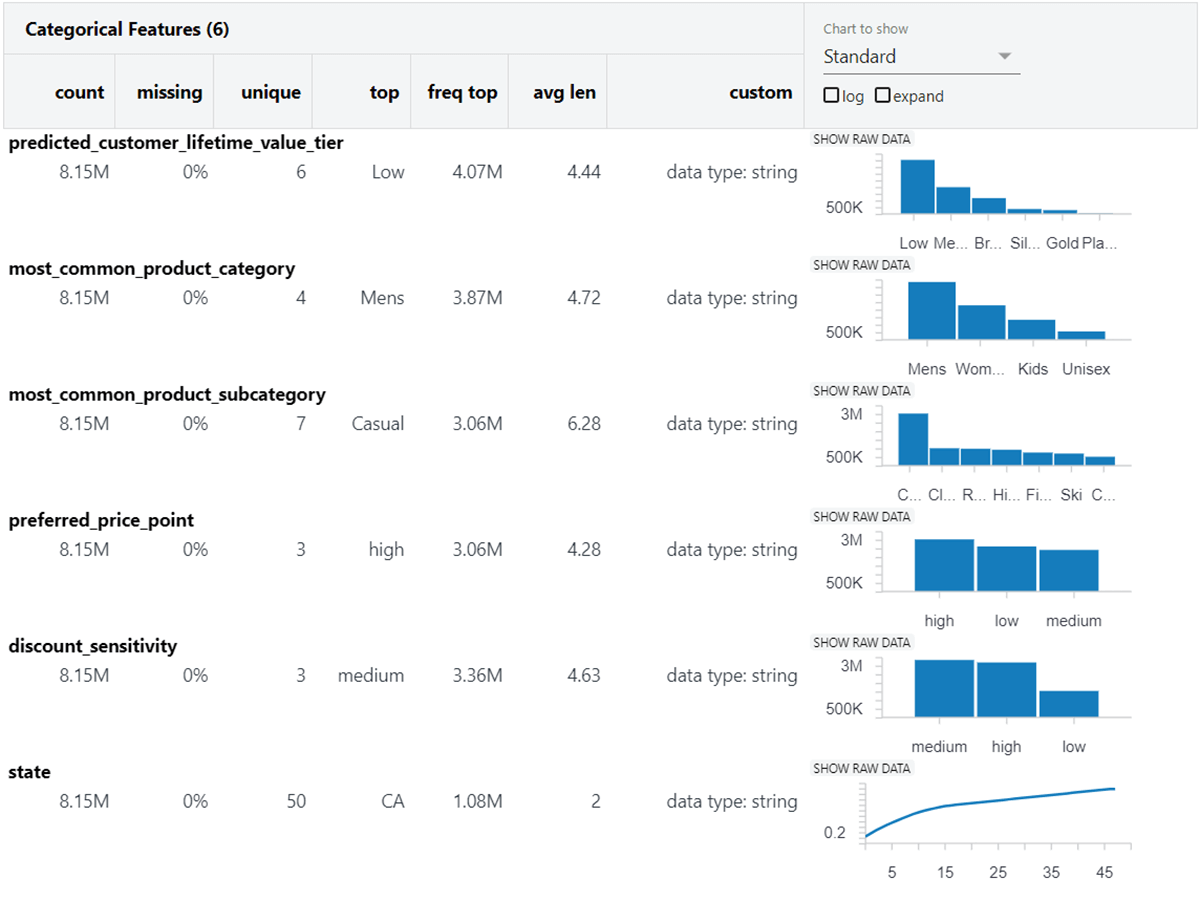Click the Categorical Features (6) heading

coord(127,29)
